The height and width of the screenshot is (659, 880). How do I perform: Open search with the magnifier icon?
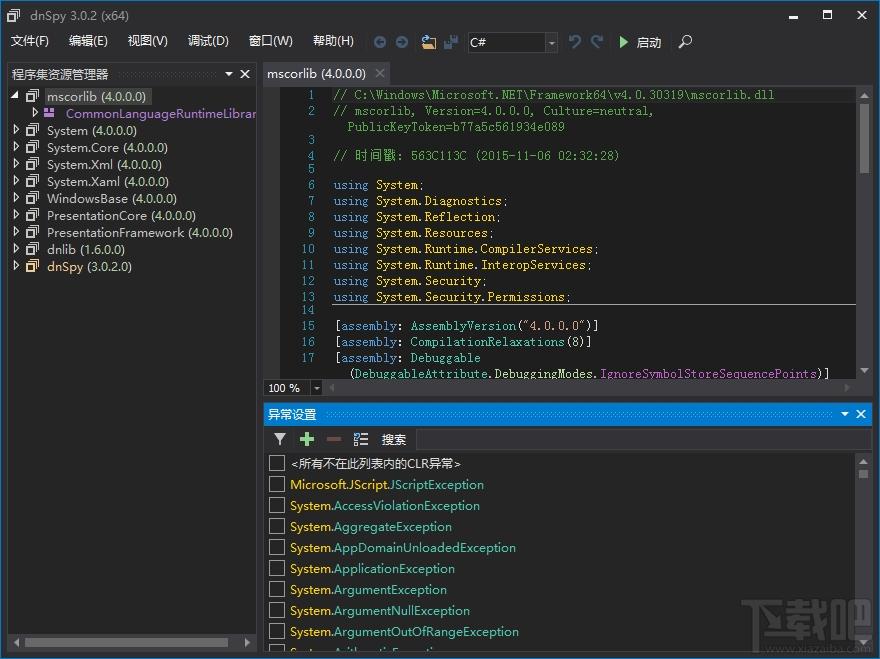[x=685, y=42]
